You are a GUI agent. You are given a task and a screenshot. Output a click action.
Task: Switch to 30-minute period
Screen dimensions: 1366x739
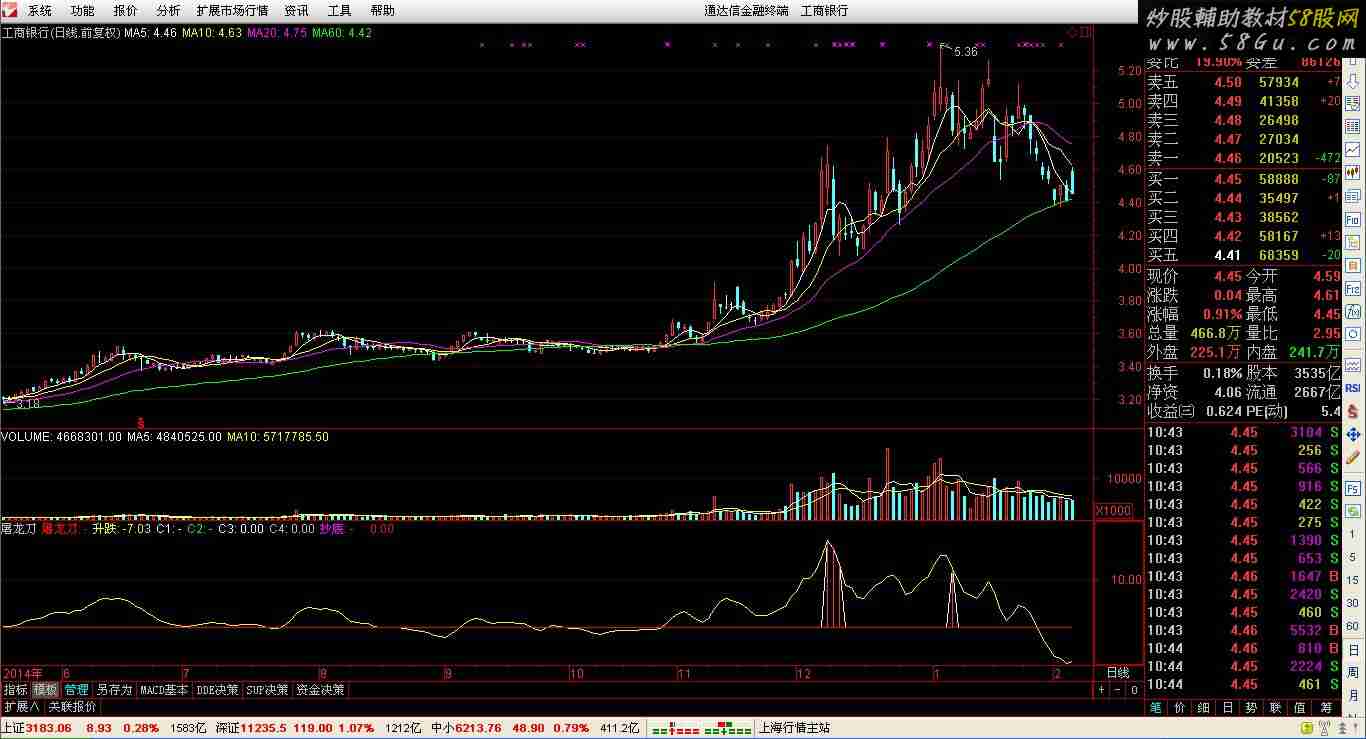1353,602
